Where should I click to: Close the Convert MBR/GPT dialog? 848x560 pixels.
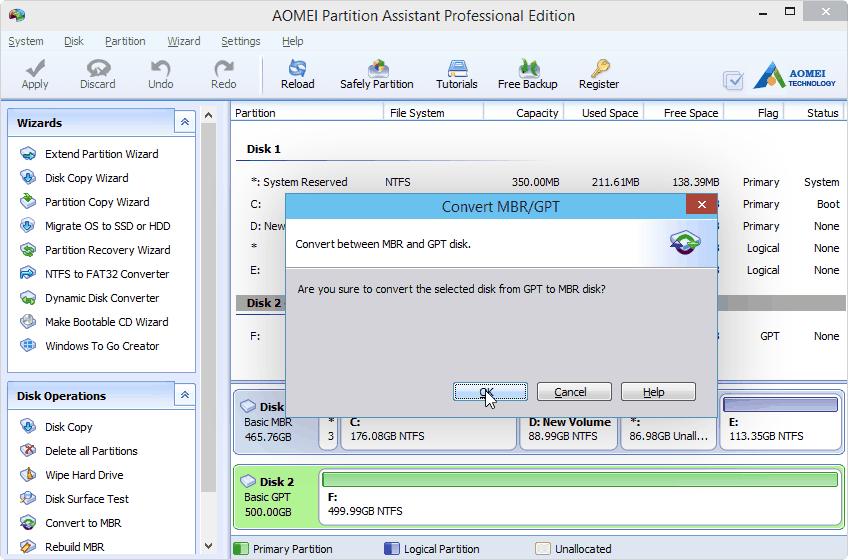[701, 204]
